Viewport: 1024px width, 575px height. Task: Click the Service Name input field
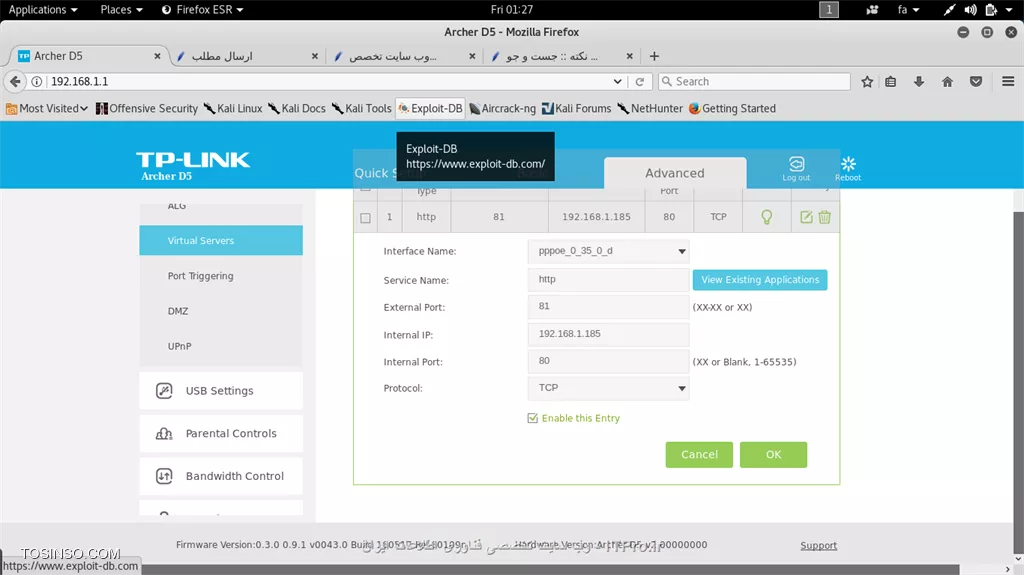tap(608, 280)
